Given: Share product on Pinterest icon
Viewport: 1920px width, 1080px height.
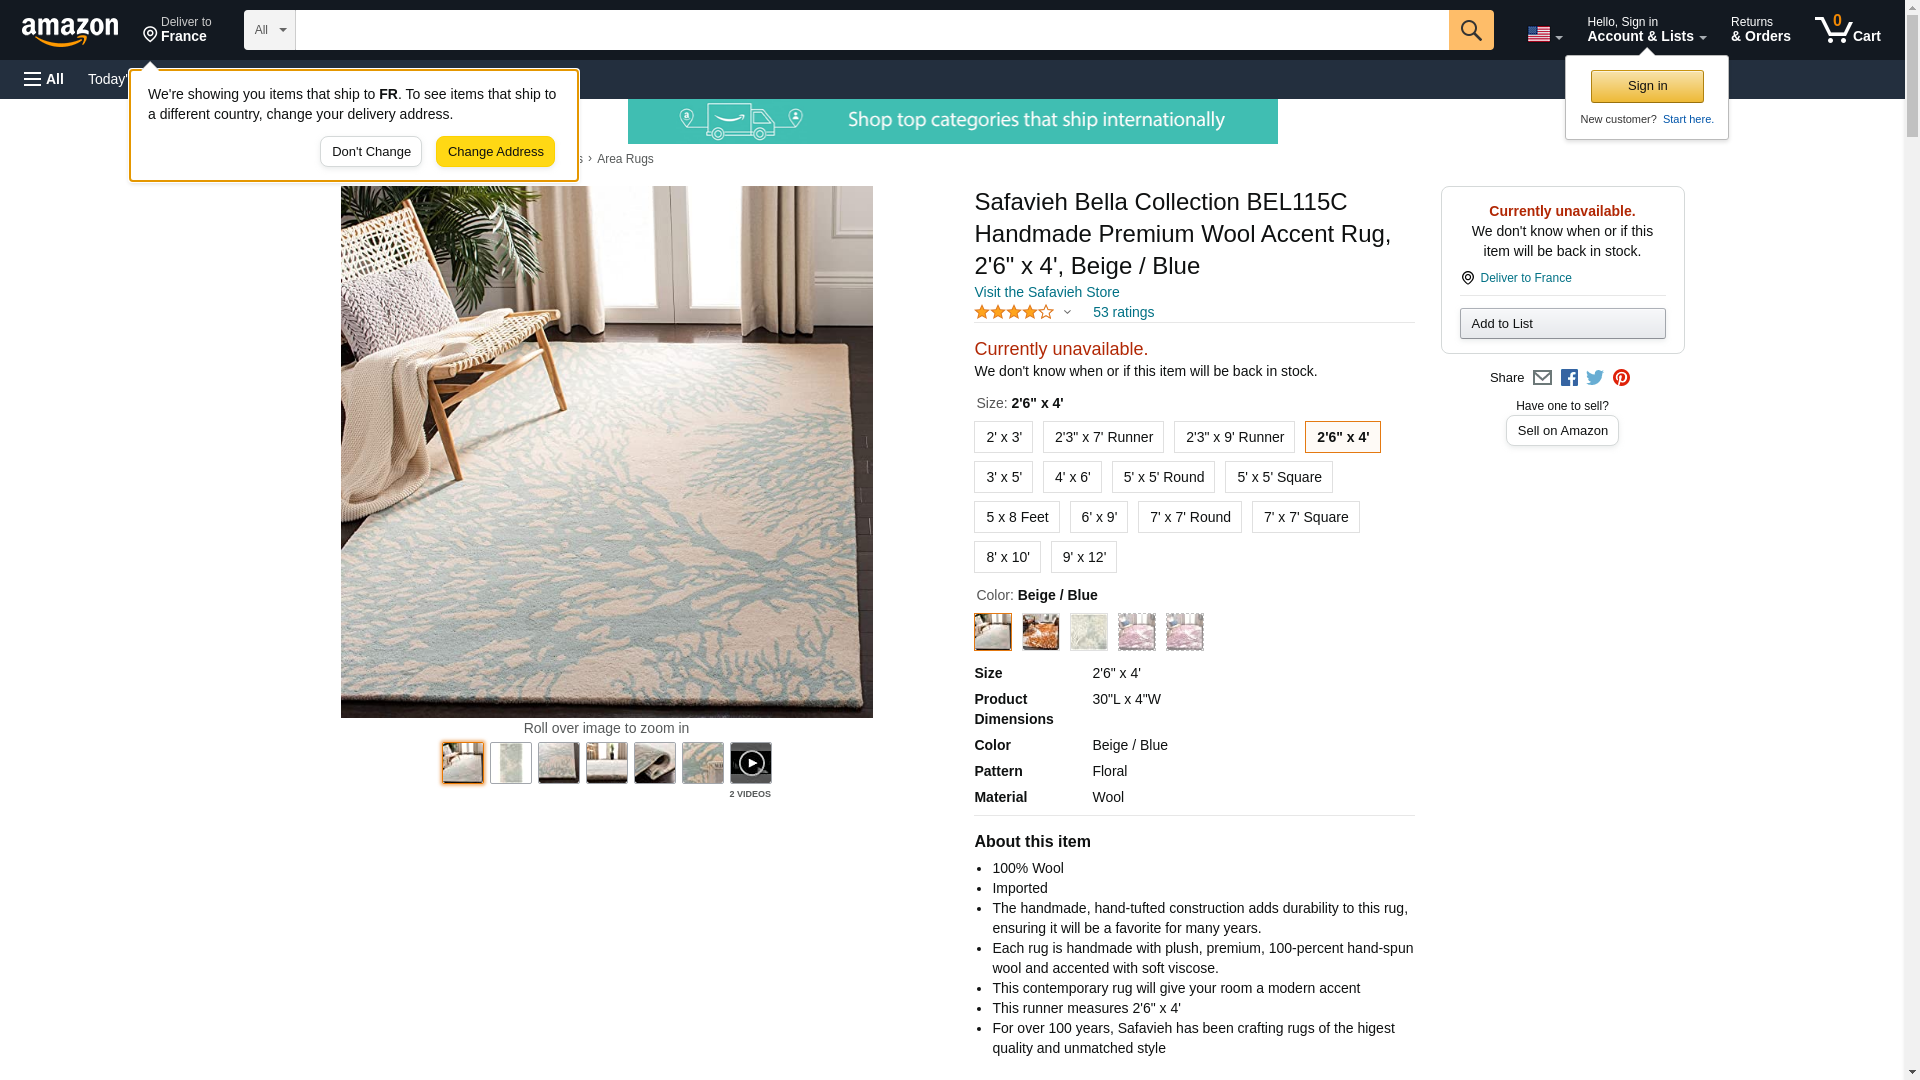Looking at the screenshot, I should (x=1621, y=378).
